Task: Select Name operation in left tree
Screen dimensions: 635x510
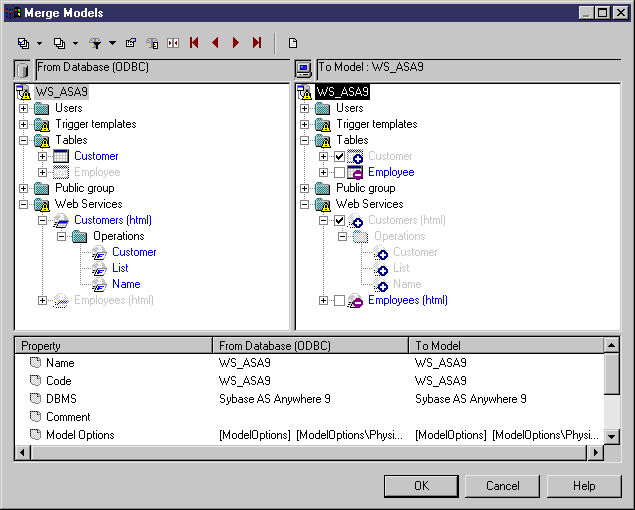Action: coord(126,284)
